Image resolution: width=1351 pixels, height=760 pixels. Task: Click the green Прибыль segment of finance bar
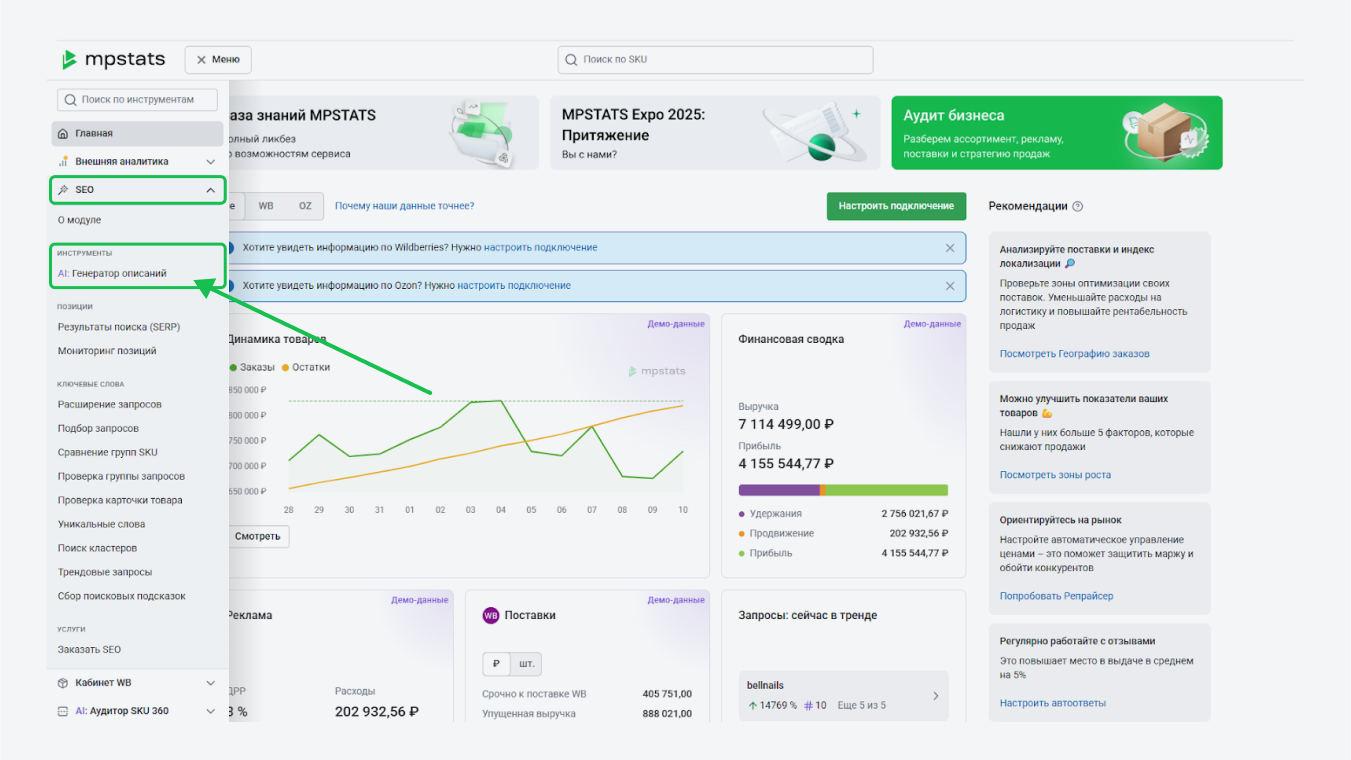886,490
